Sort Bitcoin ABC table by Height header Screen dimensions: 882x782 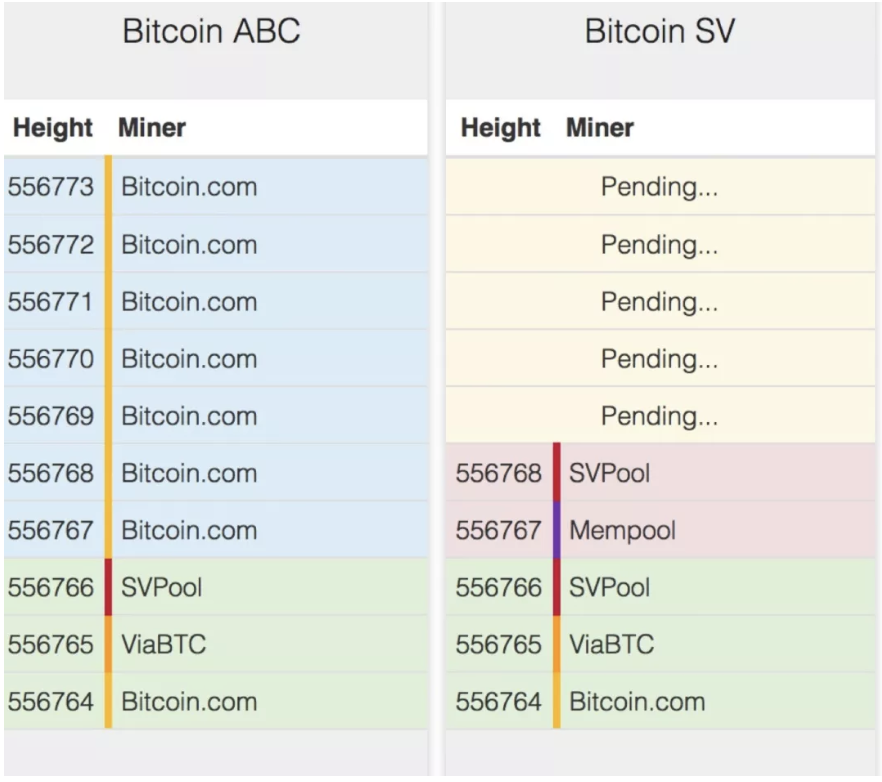(x=52, y=128)
